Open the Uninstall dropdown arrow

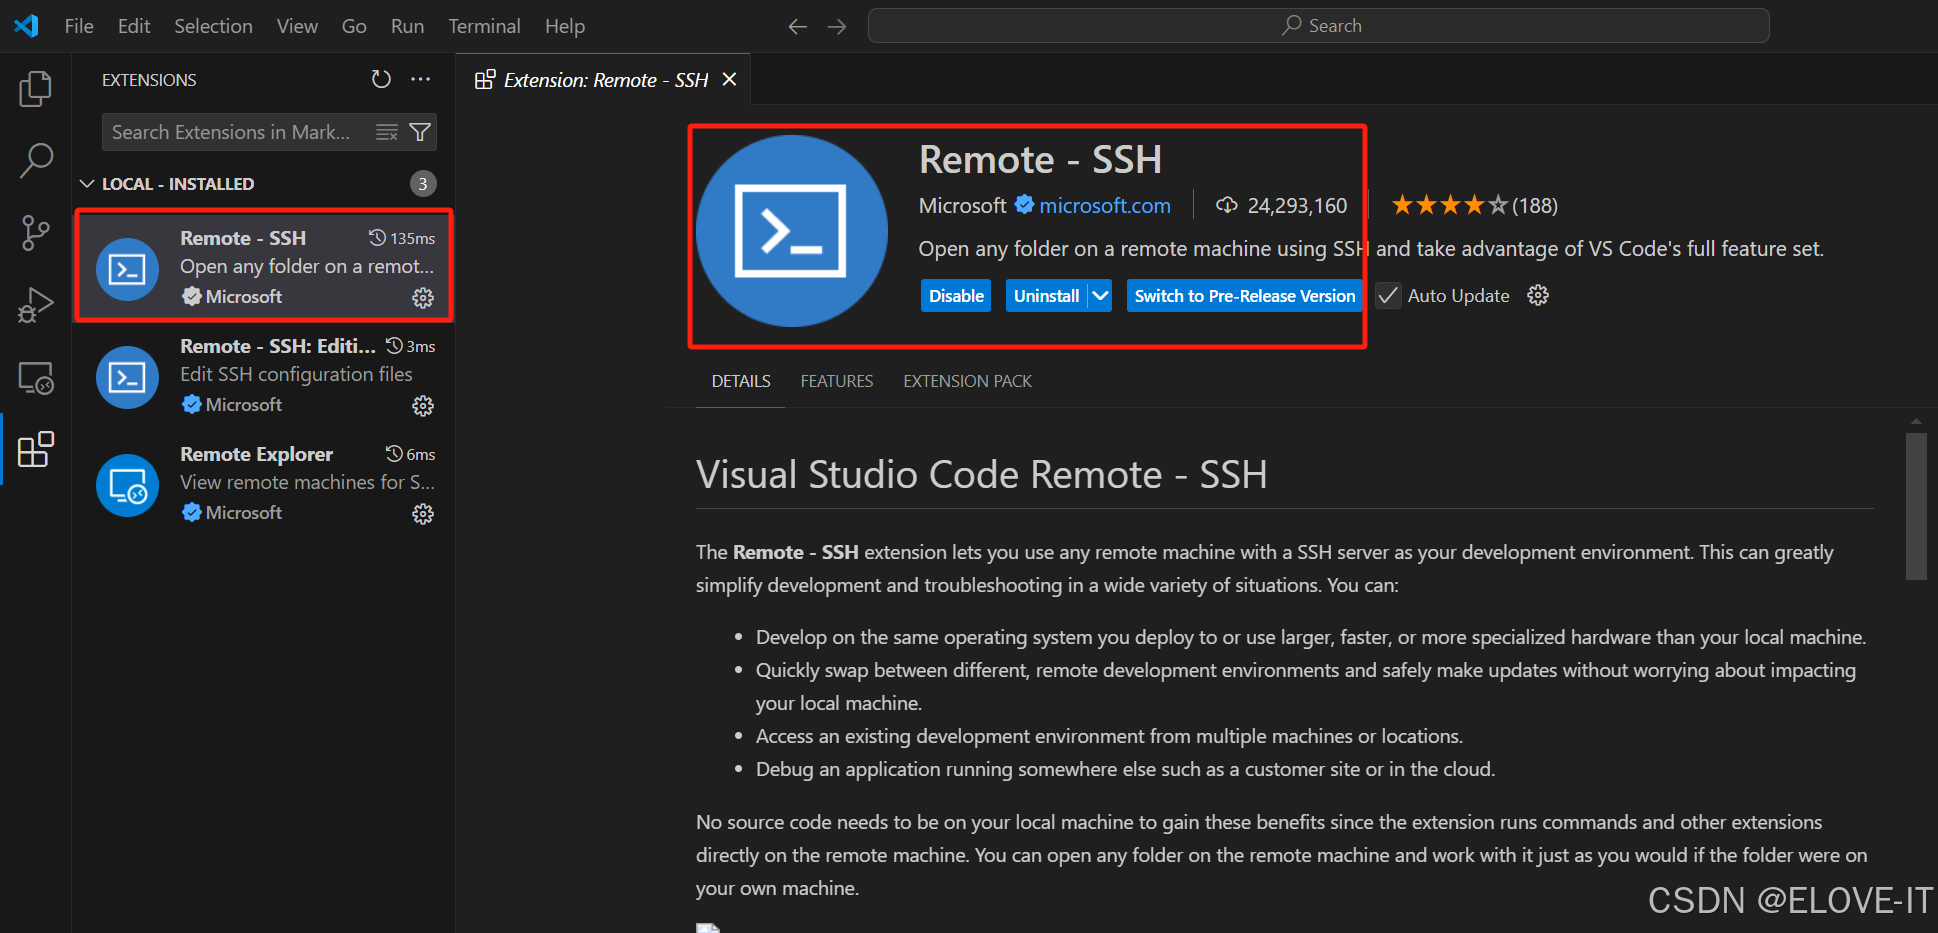pos(1100,296)
